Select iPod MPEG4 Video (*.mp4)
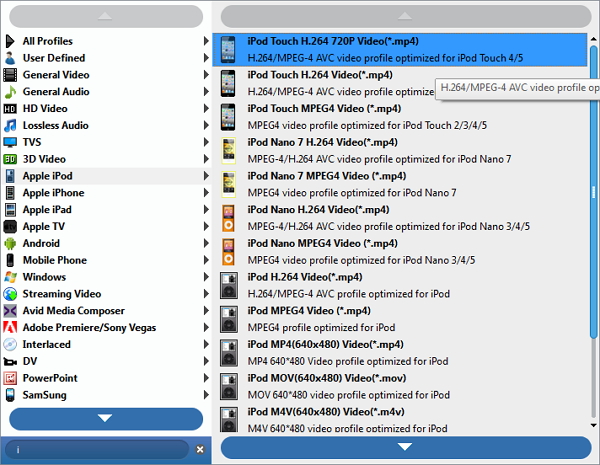The height and width of the screenshot is (465, 600). [399, 319]
